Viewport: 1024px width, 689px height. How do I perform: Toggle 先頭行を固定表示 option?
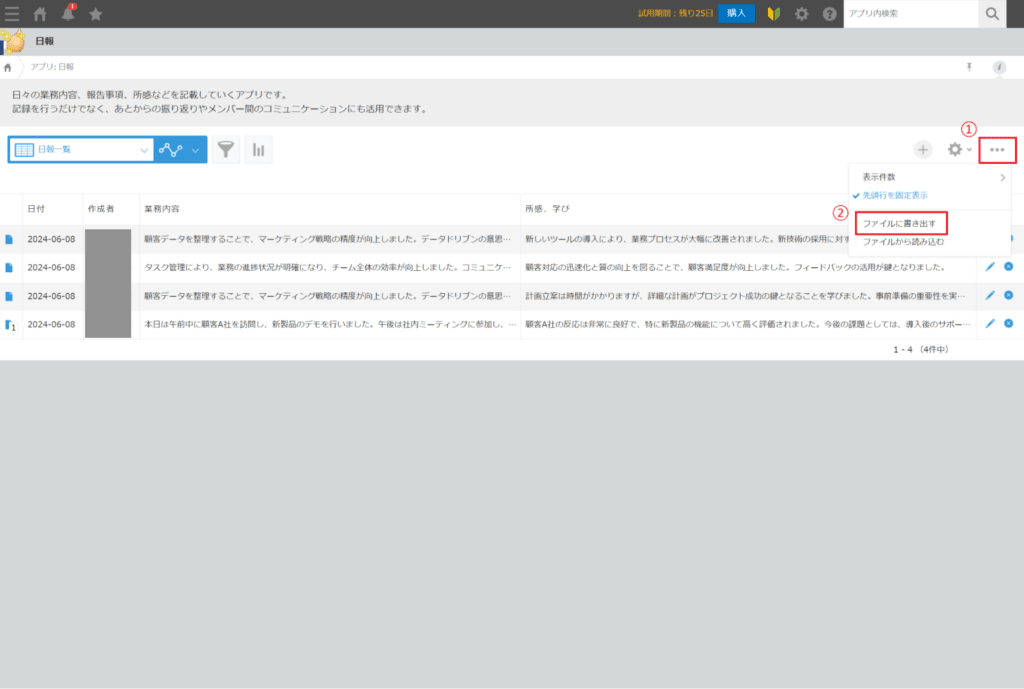click(895, 195)
